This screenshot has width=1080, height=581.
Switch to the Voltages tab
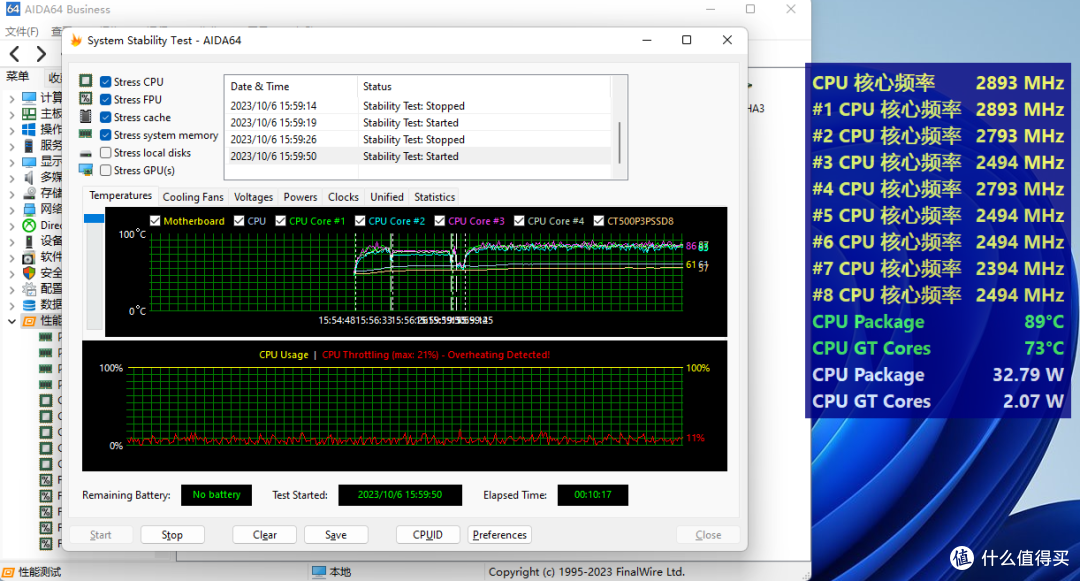pos(253,197)
